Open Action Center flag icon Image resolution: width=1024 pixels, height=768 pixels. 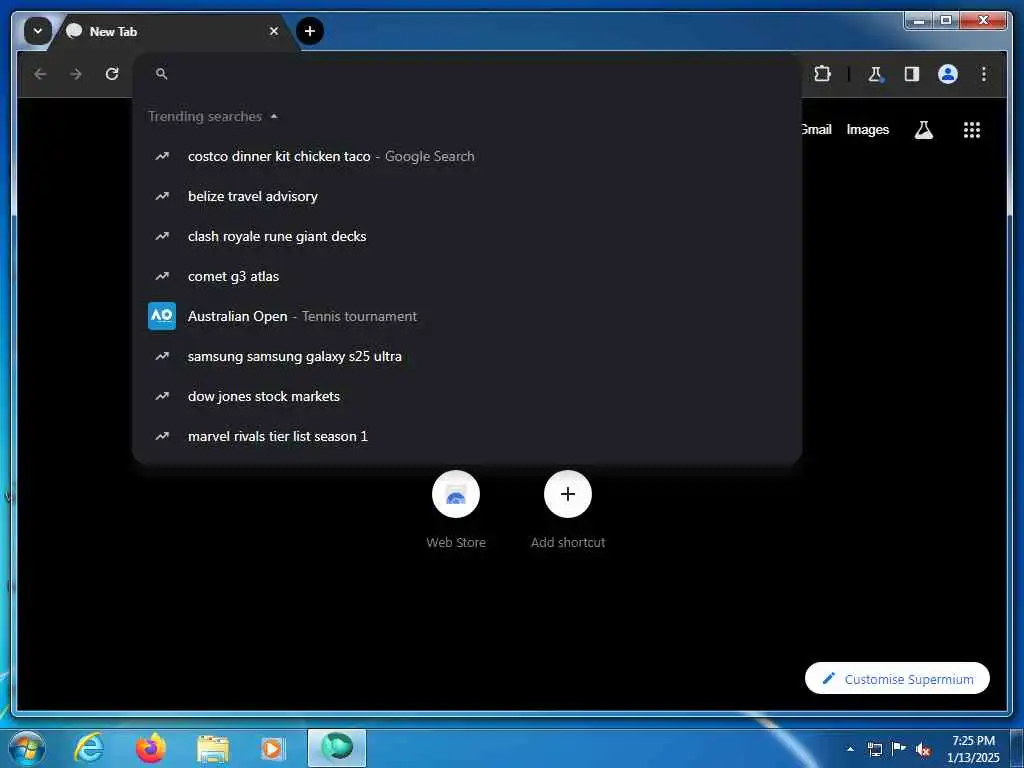pos(899,749)
